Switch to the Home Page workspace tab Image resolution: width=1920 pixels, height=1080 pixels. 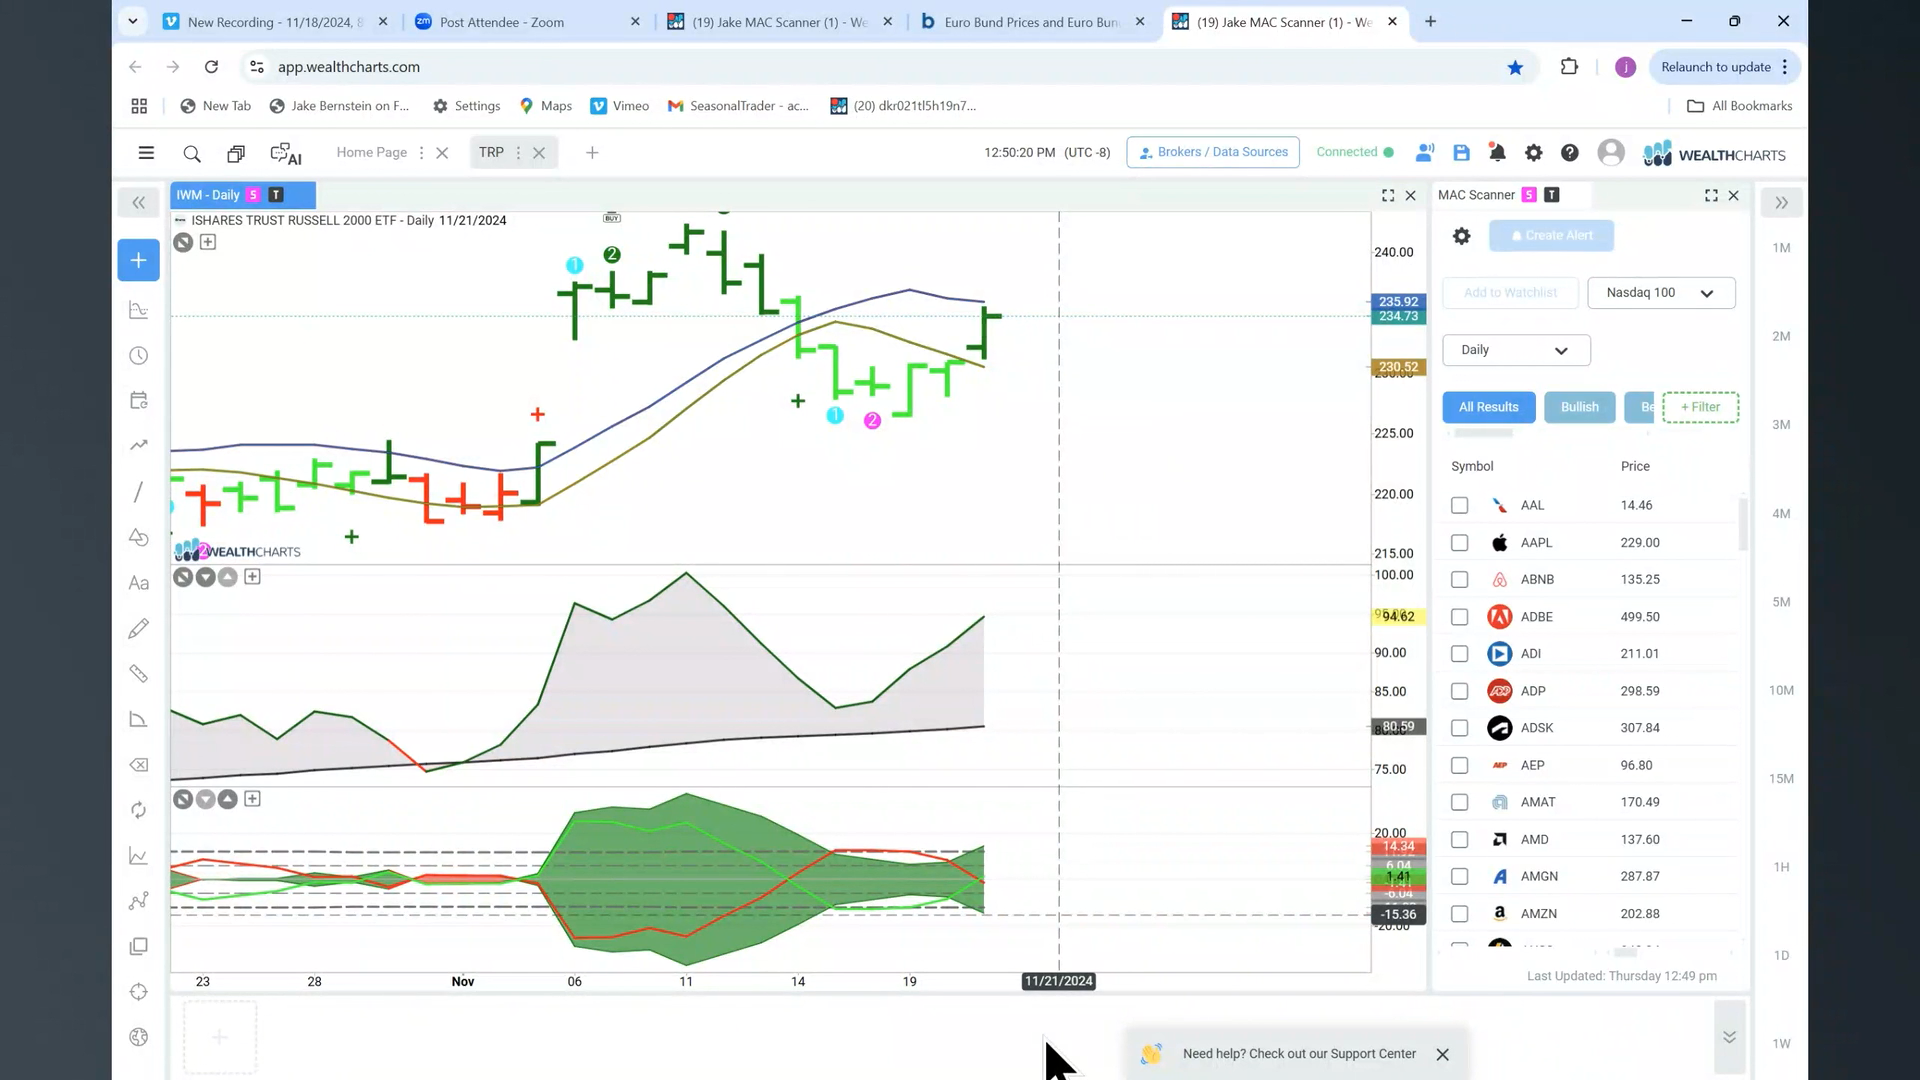371,153
